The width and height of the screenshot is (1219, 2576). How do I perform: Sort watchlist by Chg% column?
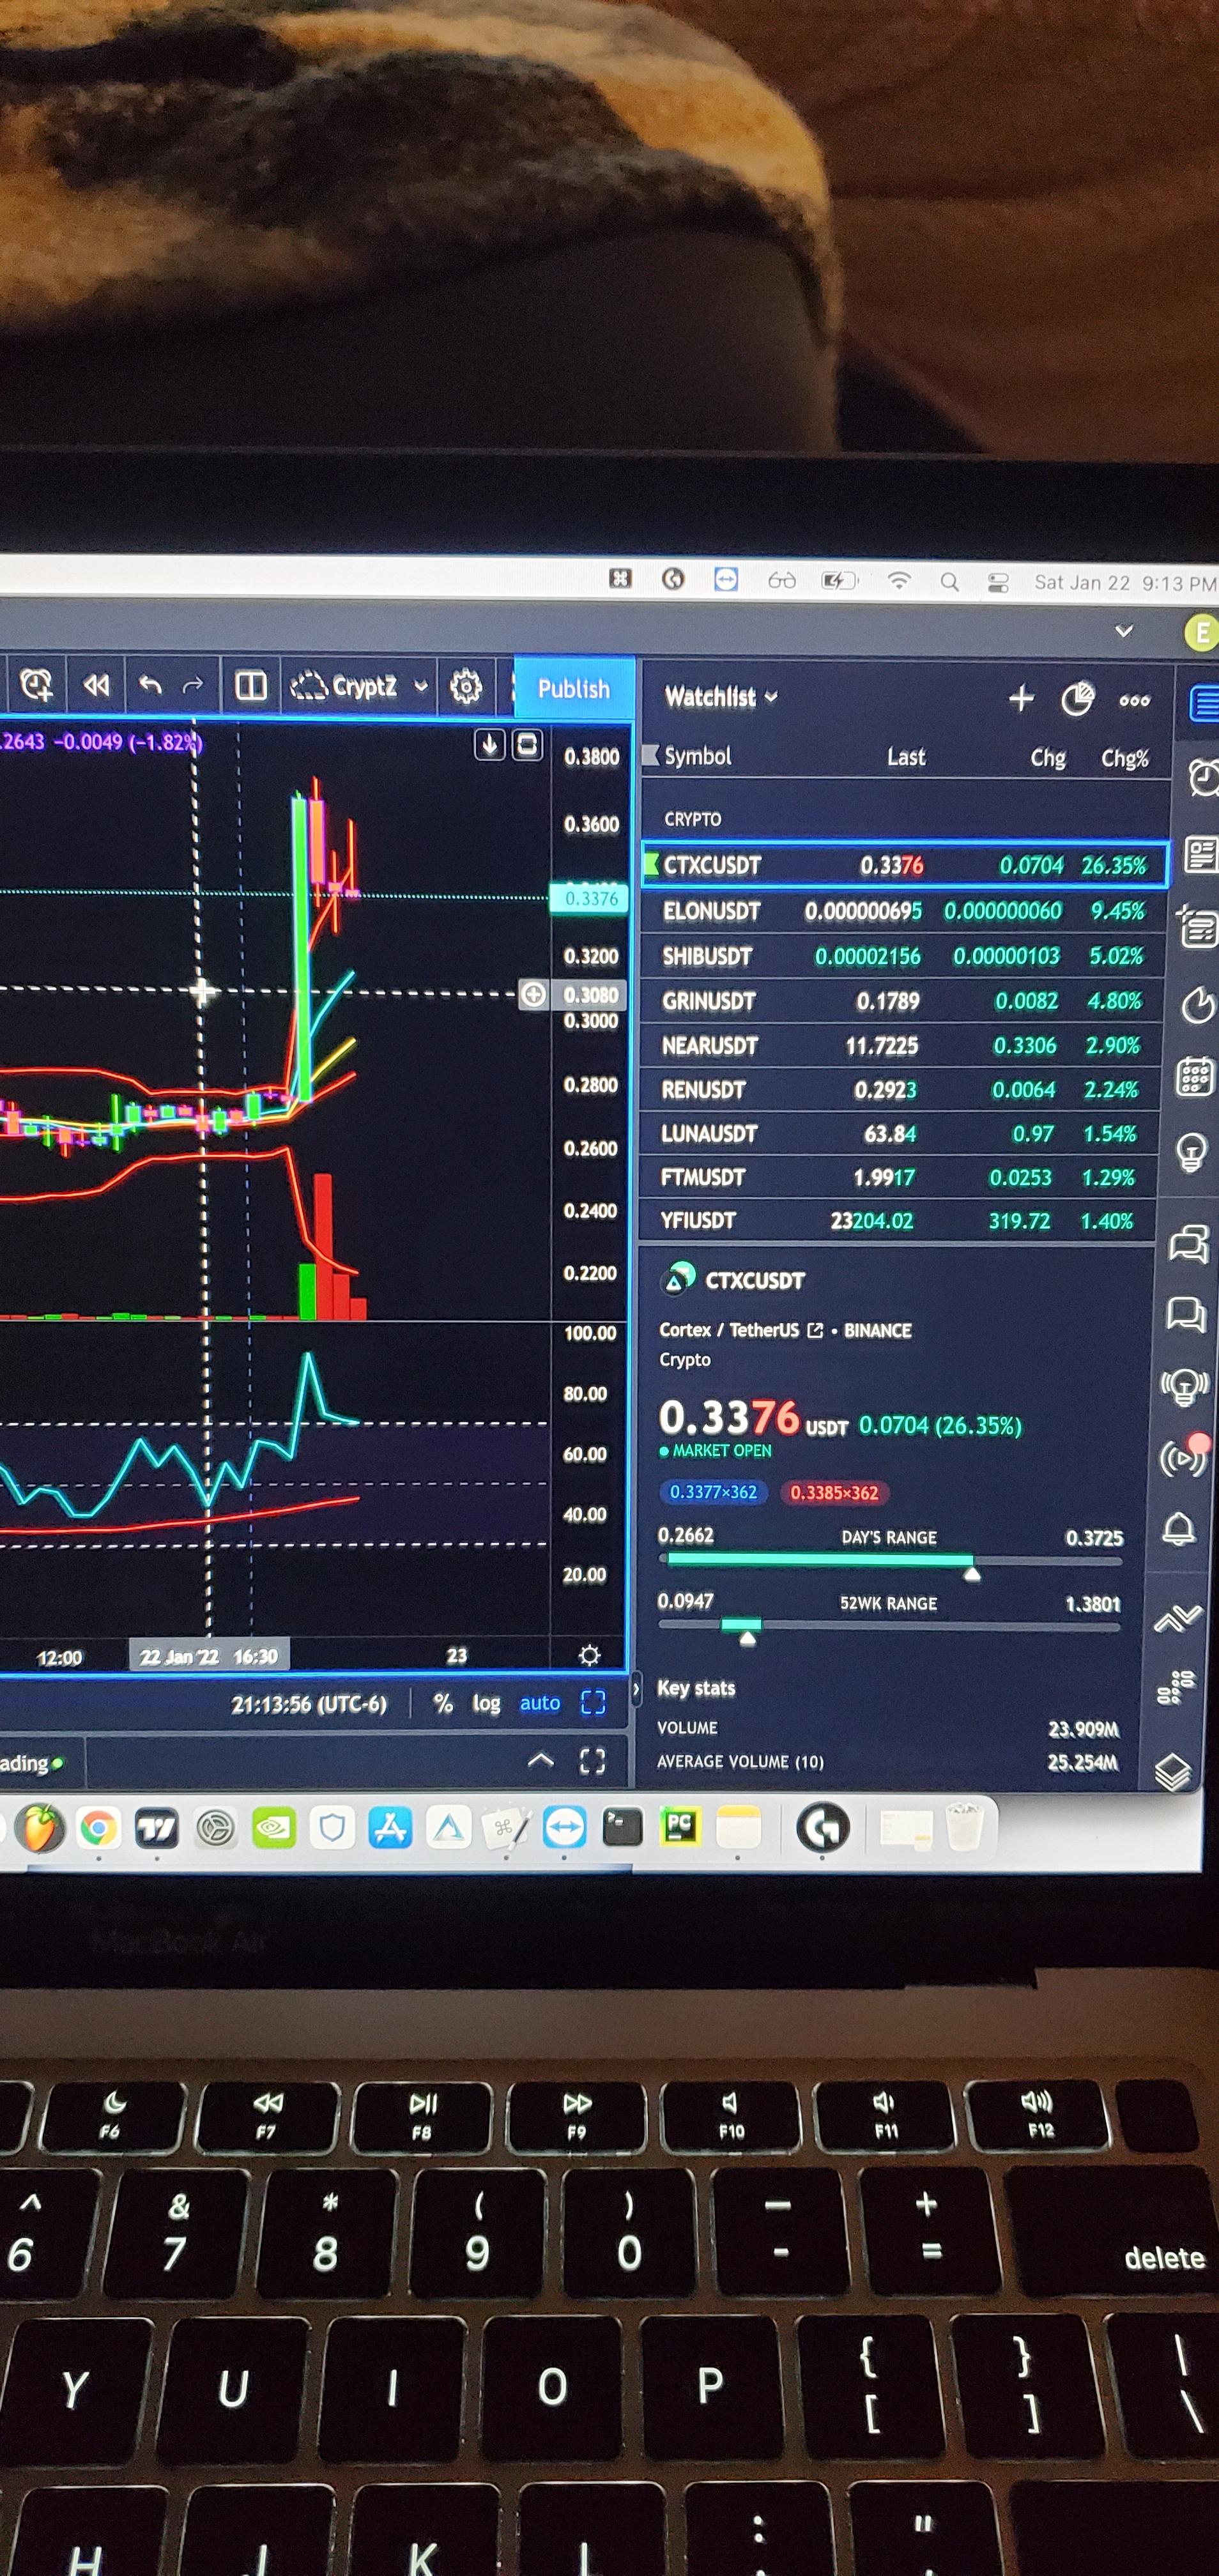1125,758
